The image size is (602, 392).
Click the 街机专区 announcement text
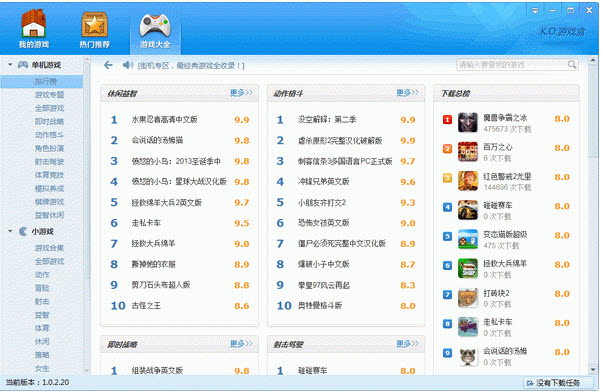(x=191, y=66)
